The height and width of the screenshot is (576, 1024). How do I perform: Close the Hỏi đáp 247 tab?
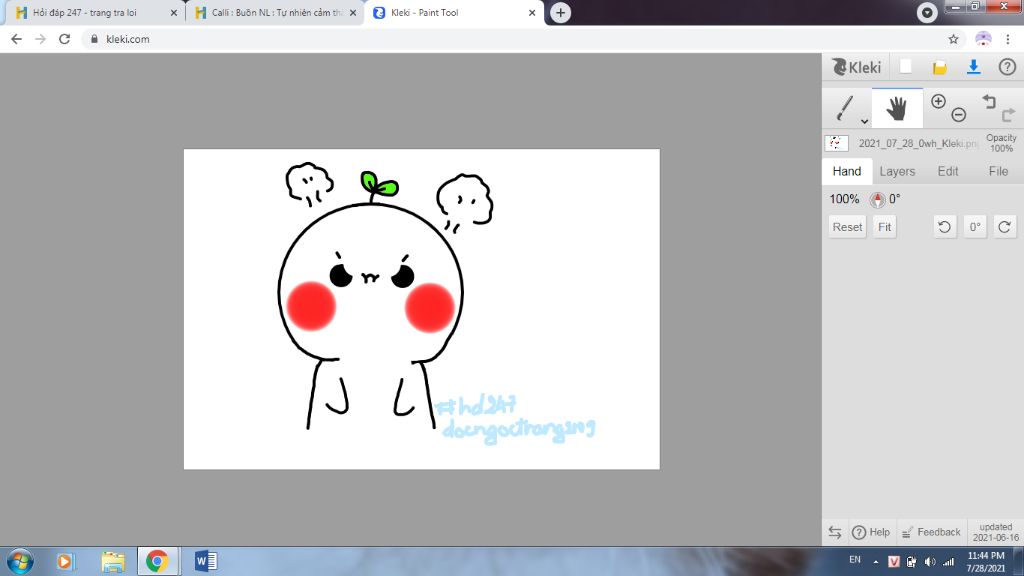174,12
